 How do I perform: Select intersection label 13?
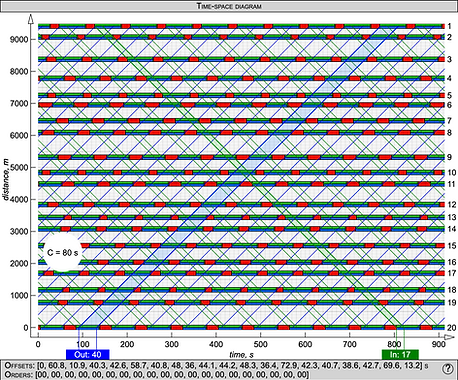pyautogui.click(x=452, y=217)
